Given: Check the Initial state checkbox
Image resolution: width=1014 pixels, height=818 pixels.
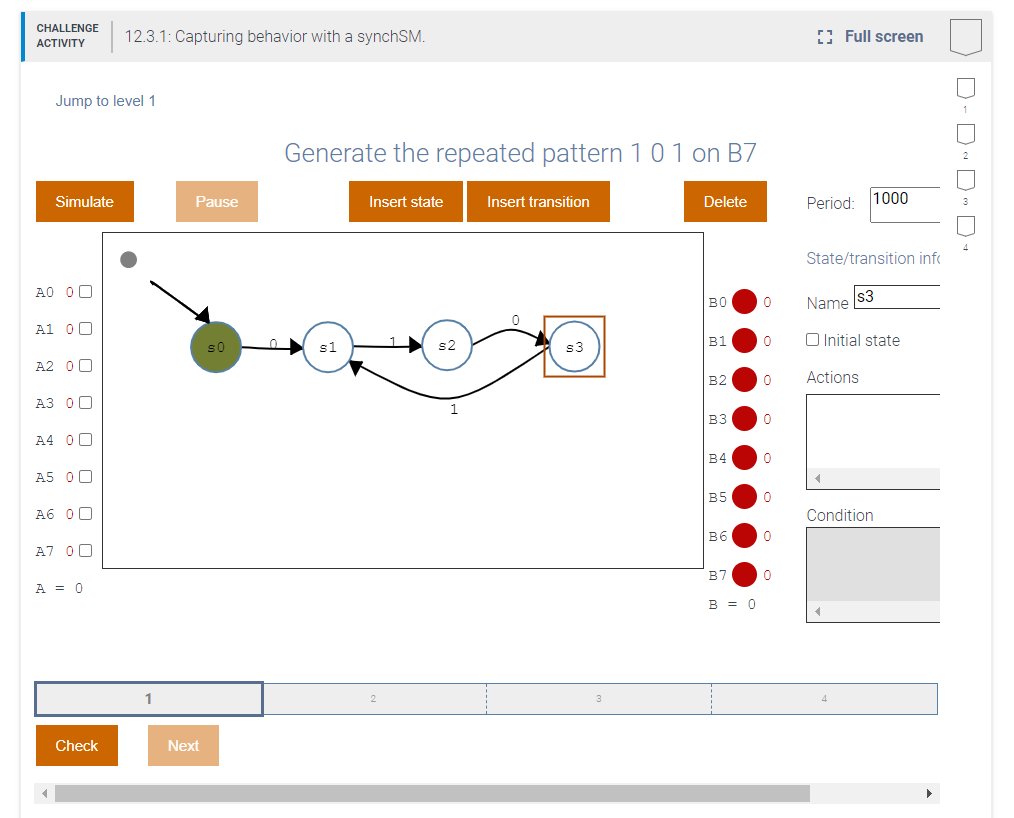Looking at the screenshot, I should pyautogui.click(x=813, y=339).
